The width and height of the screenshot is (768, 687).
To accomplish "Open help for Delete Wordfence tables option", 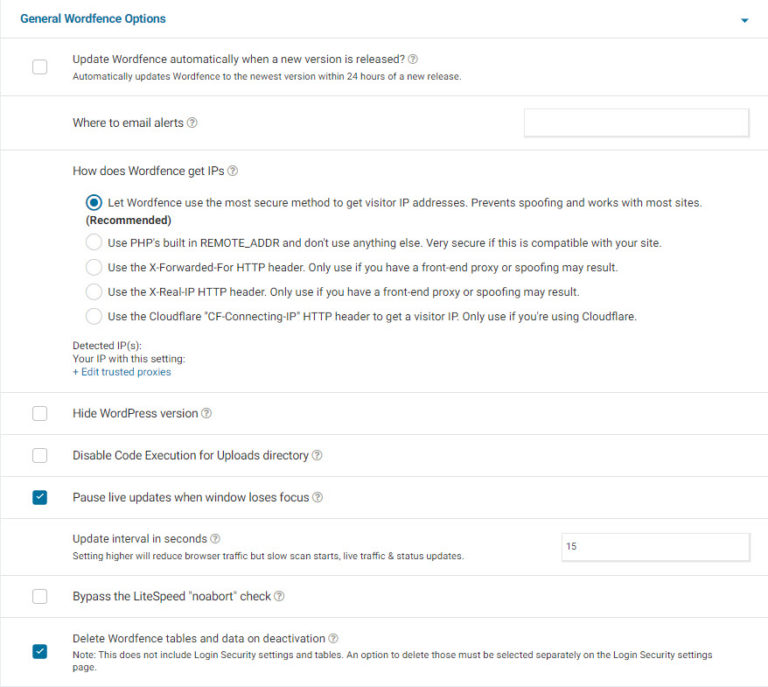I will [x=333, y=638].
